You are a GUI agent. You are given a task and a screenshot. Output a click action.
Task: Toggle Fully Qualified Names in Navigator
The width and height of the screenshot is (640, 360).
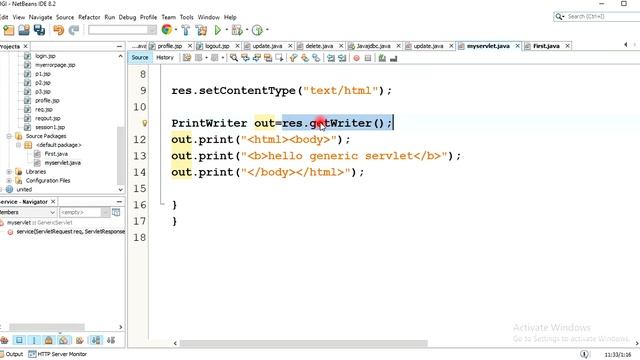[x=80, y=340]
